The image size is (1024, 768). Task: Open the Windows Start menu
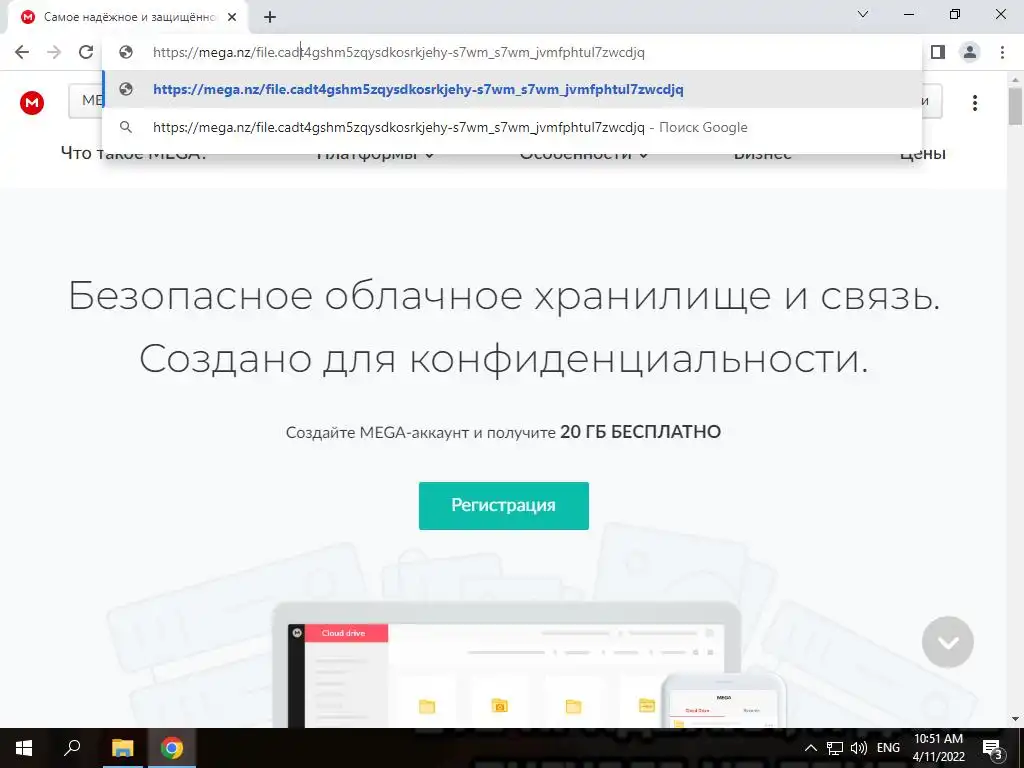coord(24,748)
